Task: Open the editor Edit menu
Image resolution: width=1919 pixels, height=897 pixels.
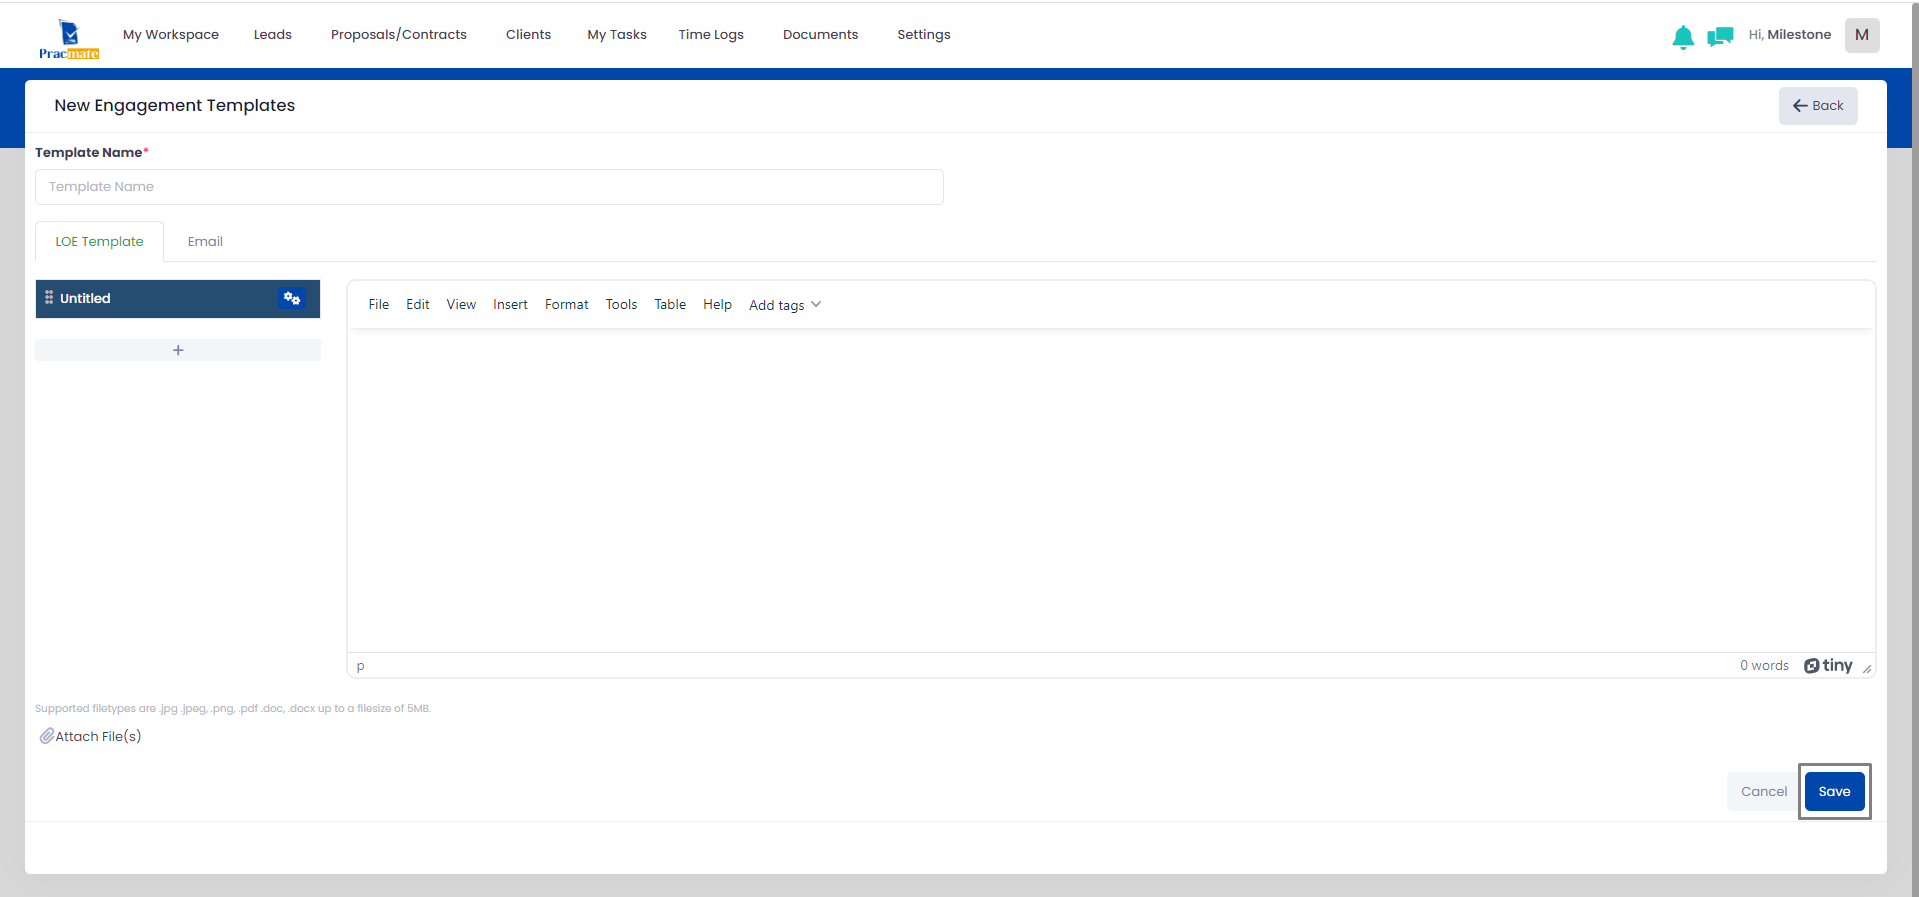Action: tap(418, 304)
